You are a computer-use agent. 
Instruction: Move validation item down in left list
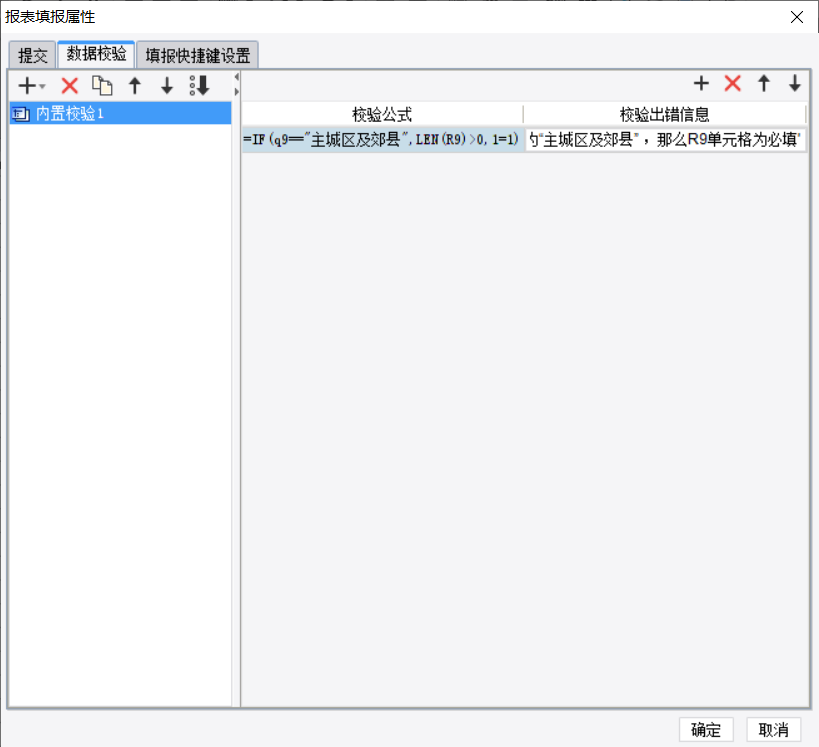pyautogui.click(x=167, y=85)
